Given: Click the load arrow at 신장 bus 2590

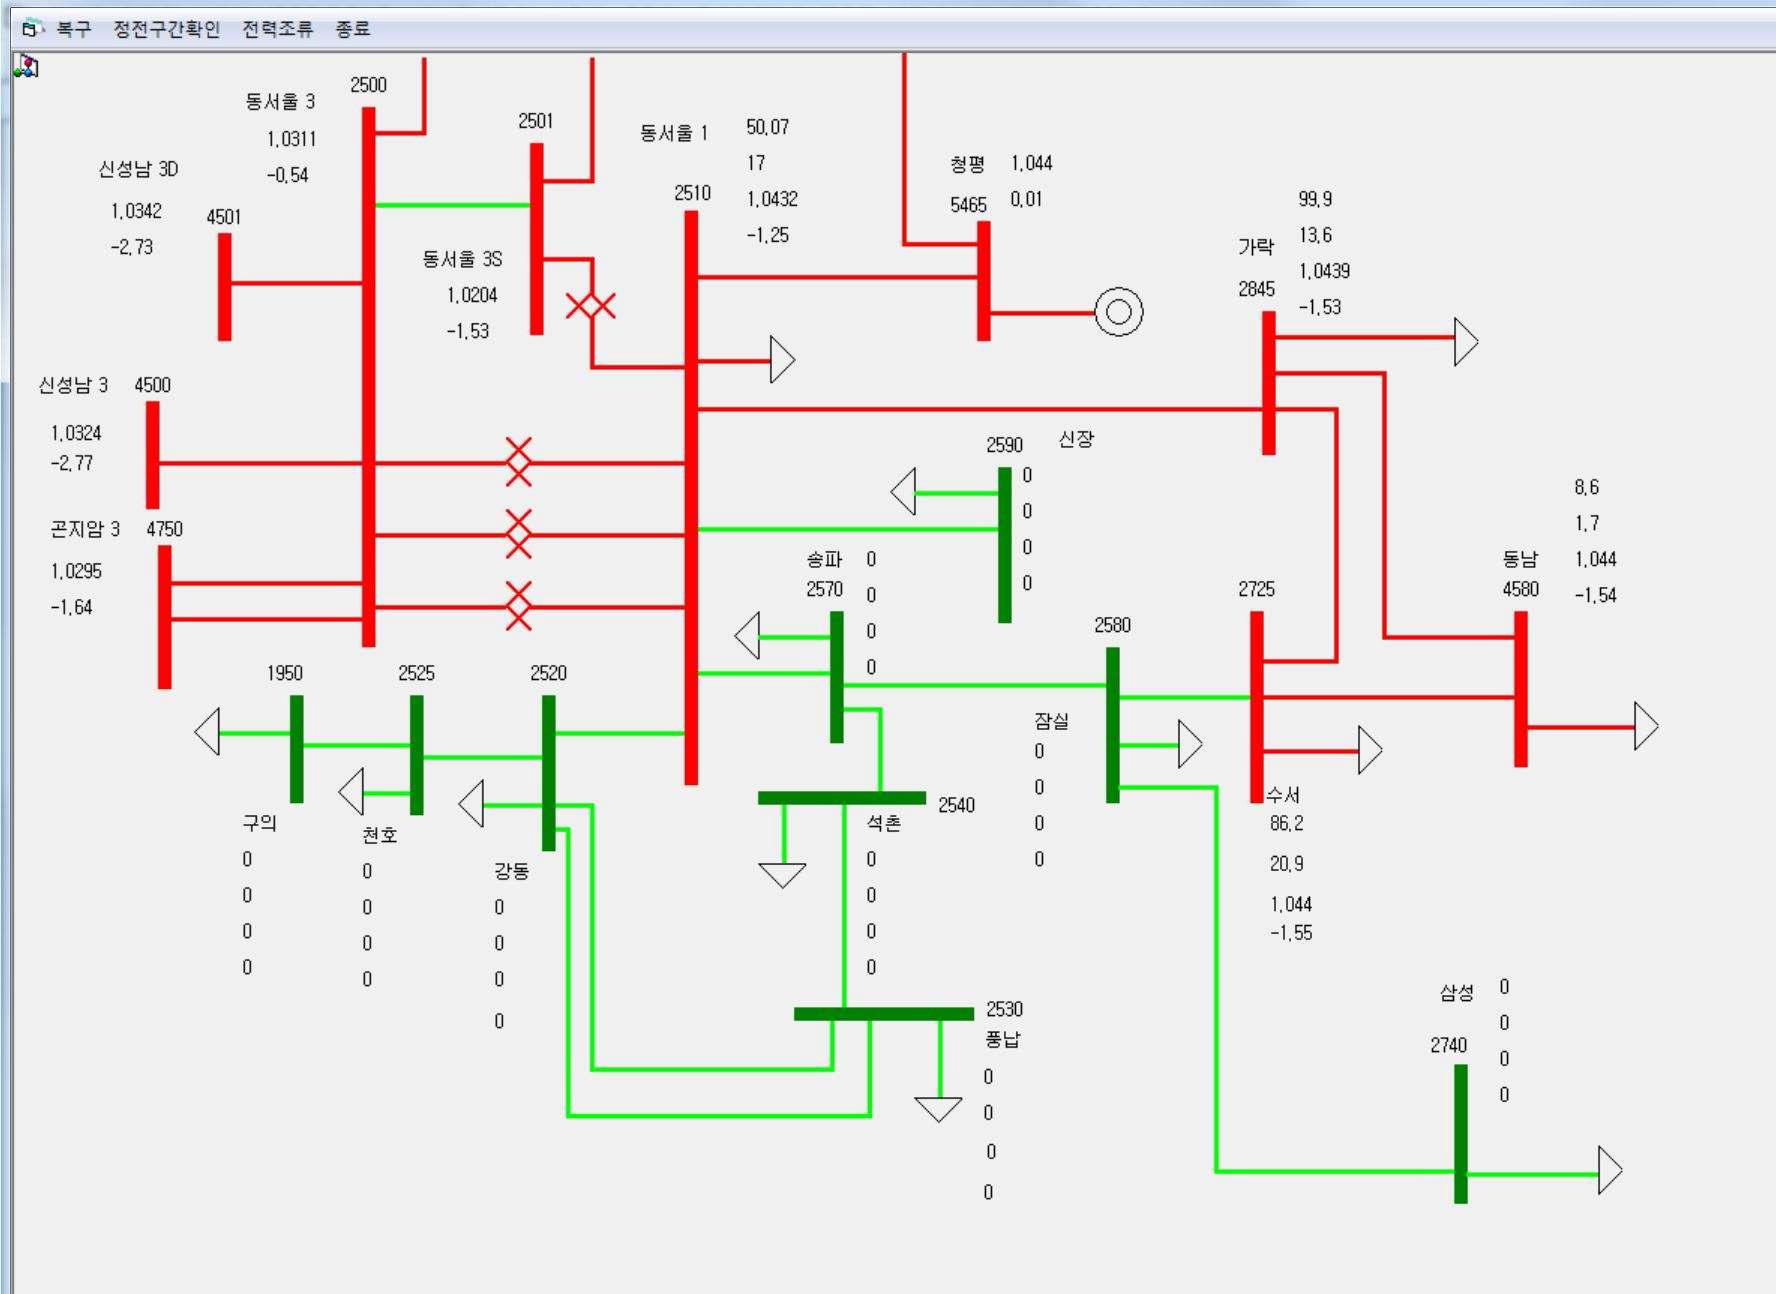Looking at the screenshot, I should tap(903, 492).
